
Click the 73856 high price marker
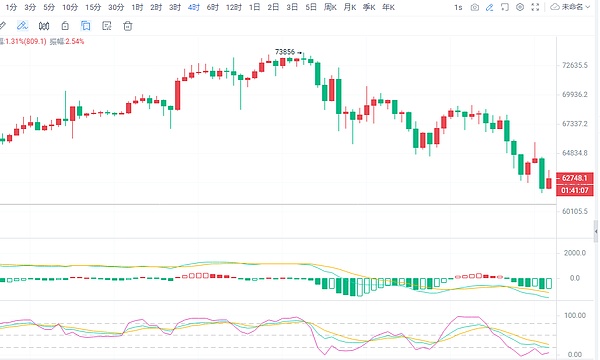(285, 52)
